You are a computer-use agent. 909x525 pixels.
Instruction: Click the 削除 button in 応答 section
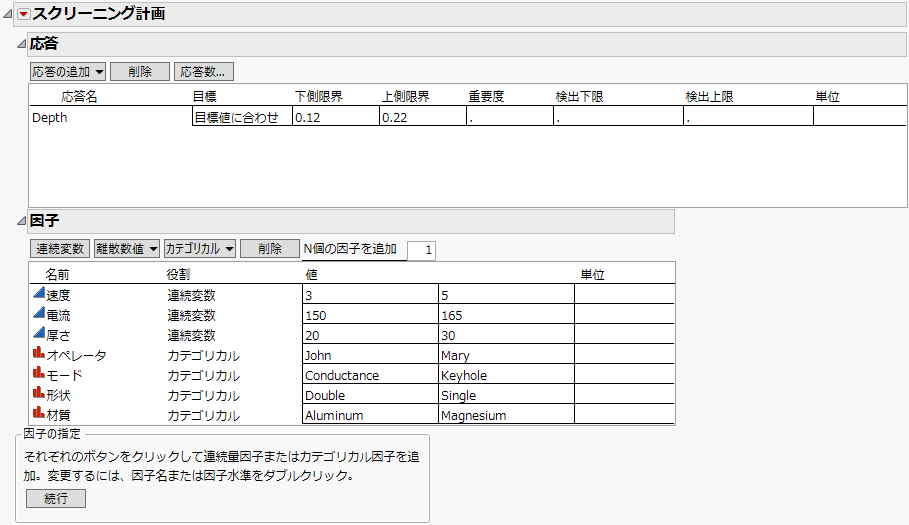tap(140, 72)
